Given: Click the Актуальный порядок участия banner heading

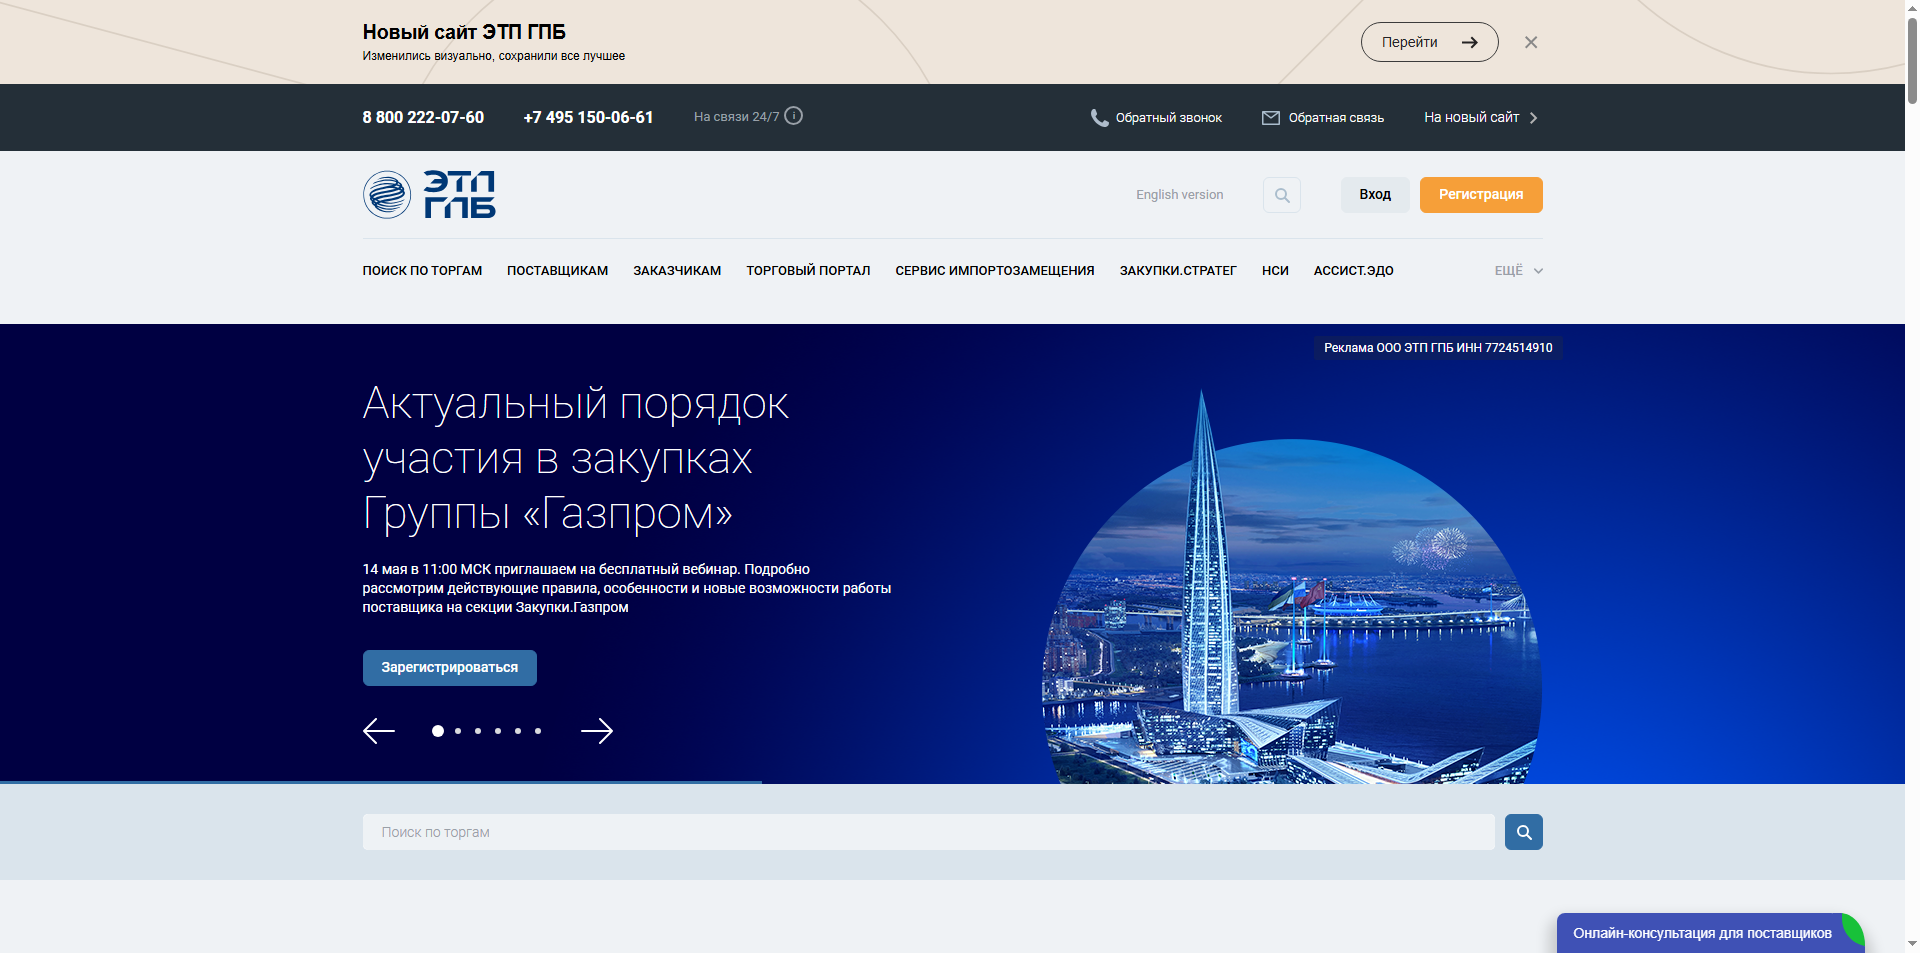Looking at the screenshot, I should pyautogui.click(x=576, y=459).
